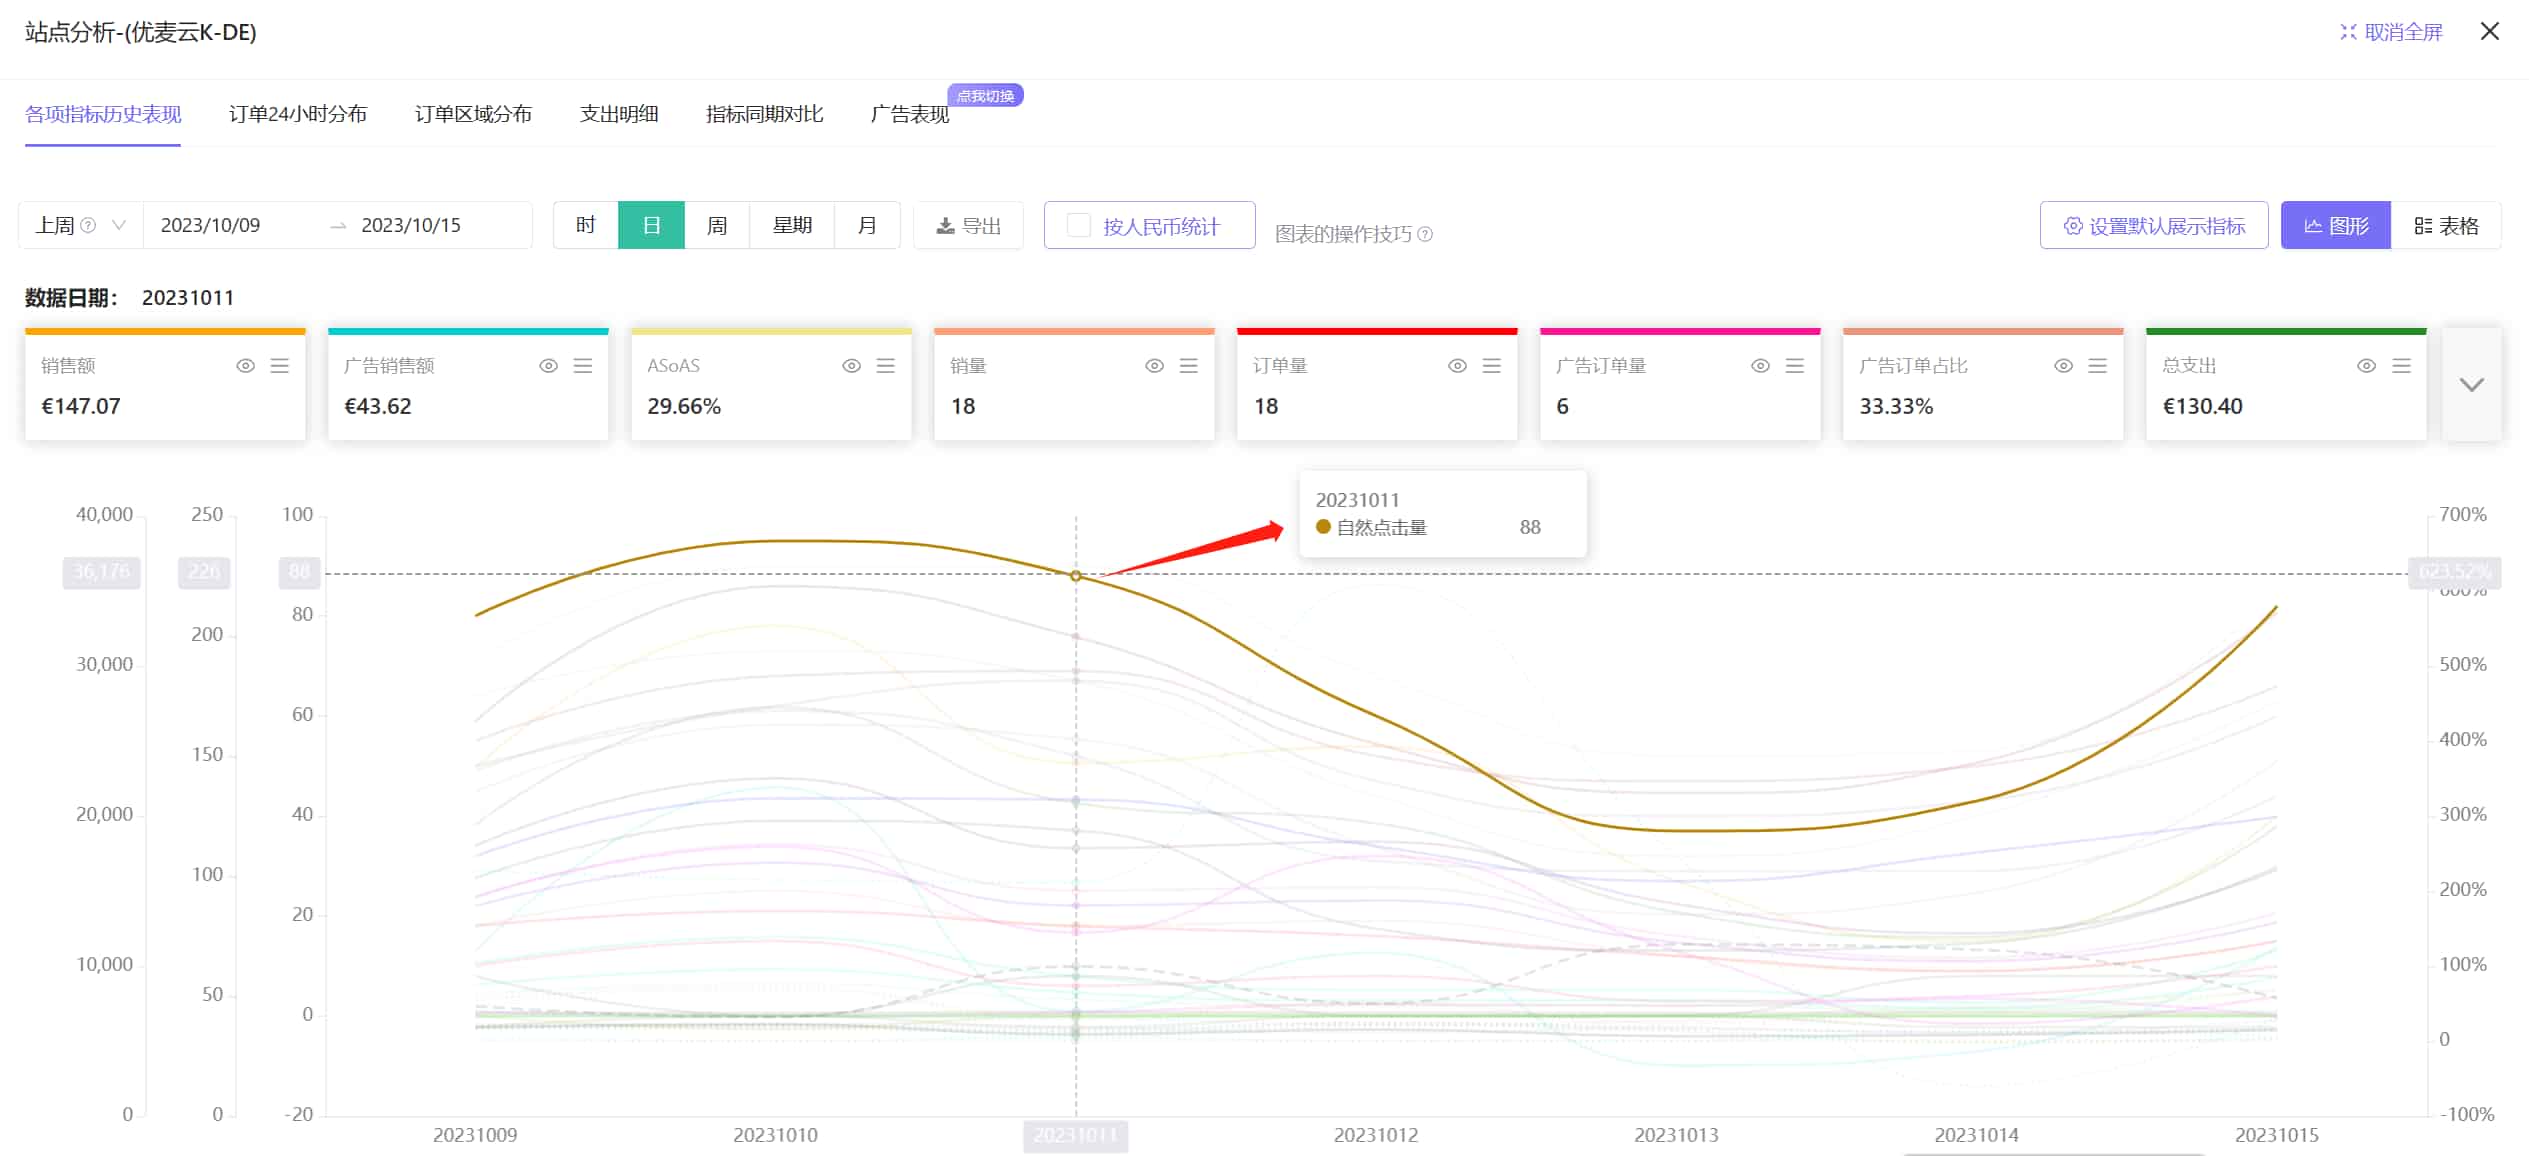Click 导出 export button
The width and height of the screenshot is (2529, 1156).
968,225
